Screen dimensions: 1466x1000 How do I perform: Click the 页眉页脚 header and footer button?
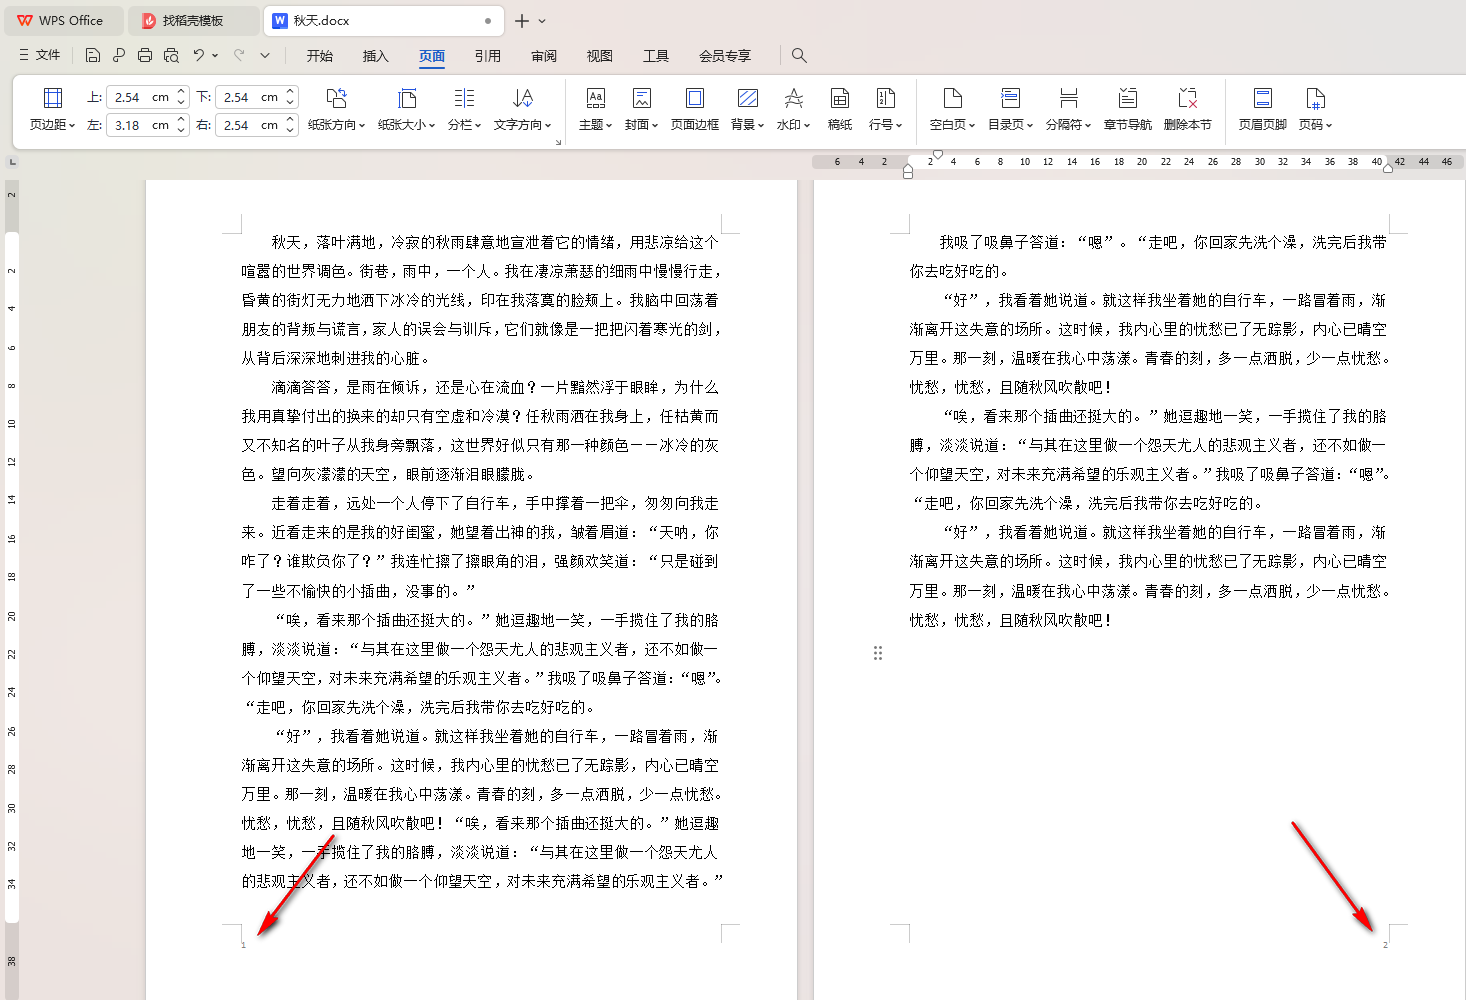click(x=1263, y=108)
